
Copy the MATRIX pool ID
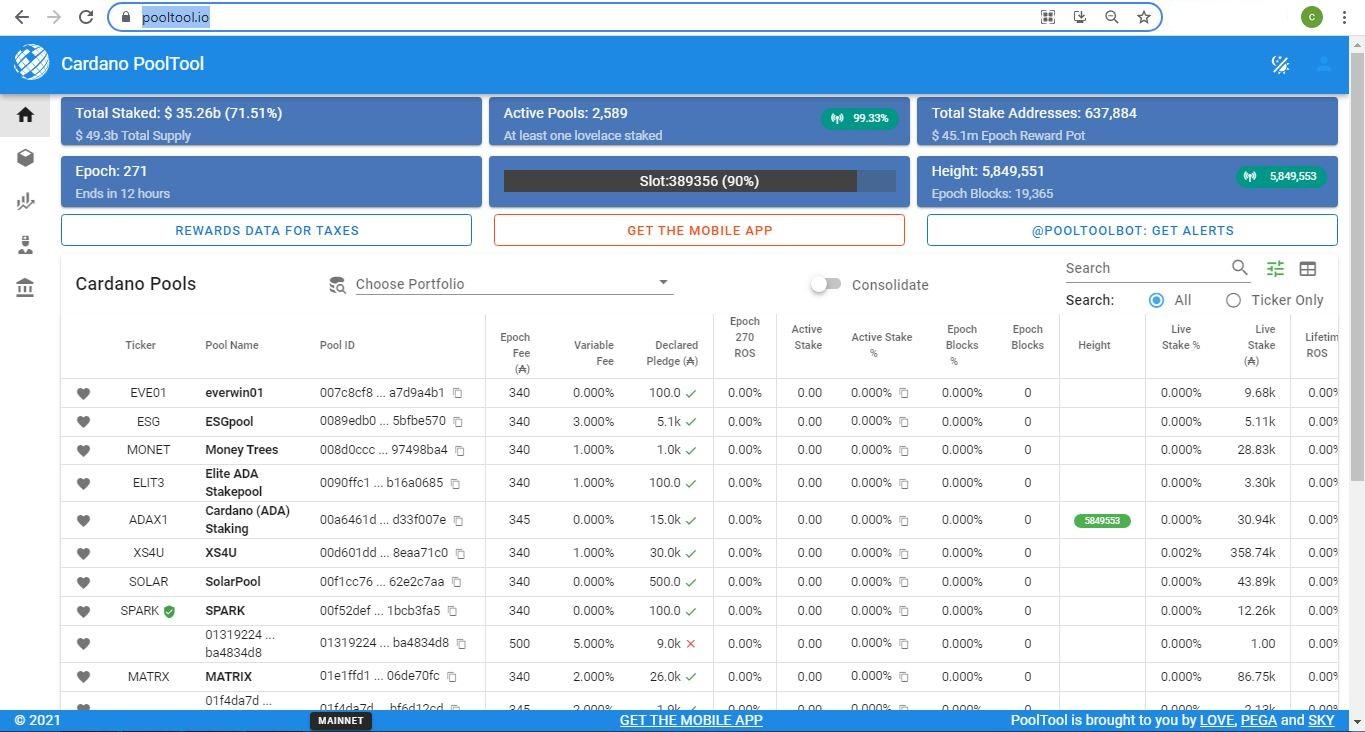tap(451, 677)
